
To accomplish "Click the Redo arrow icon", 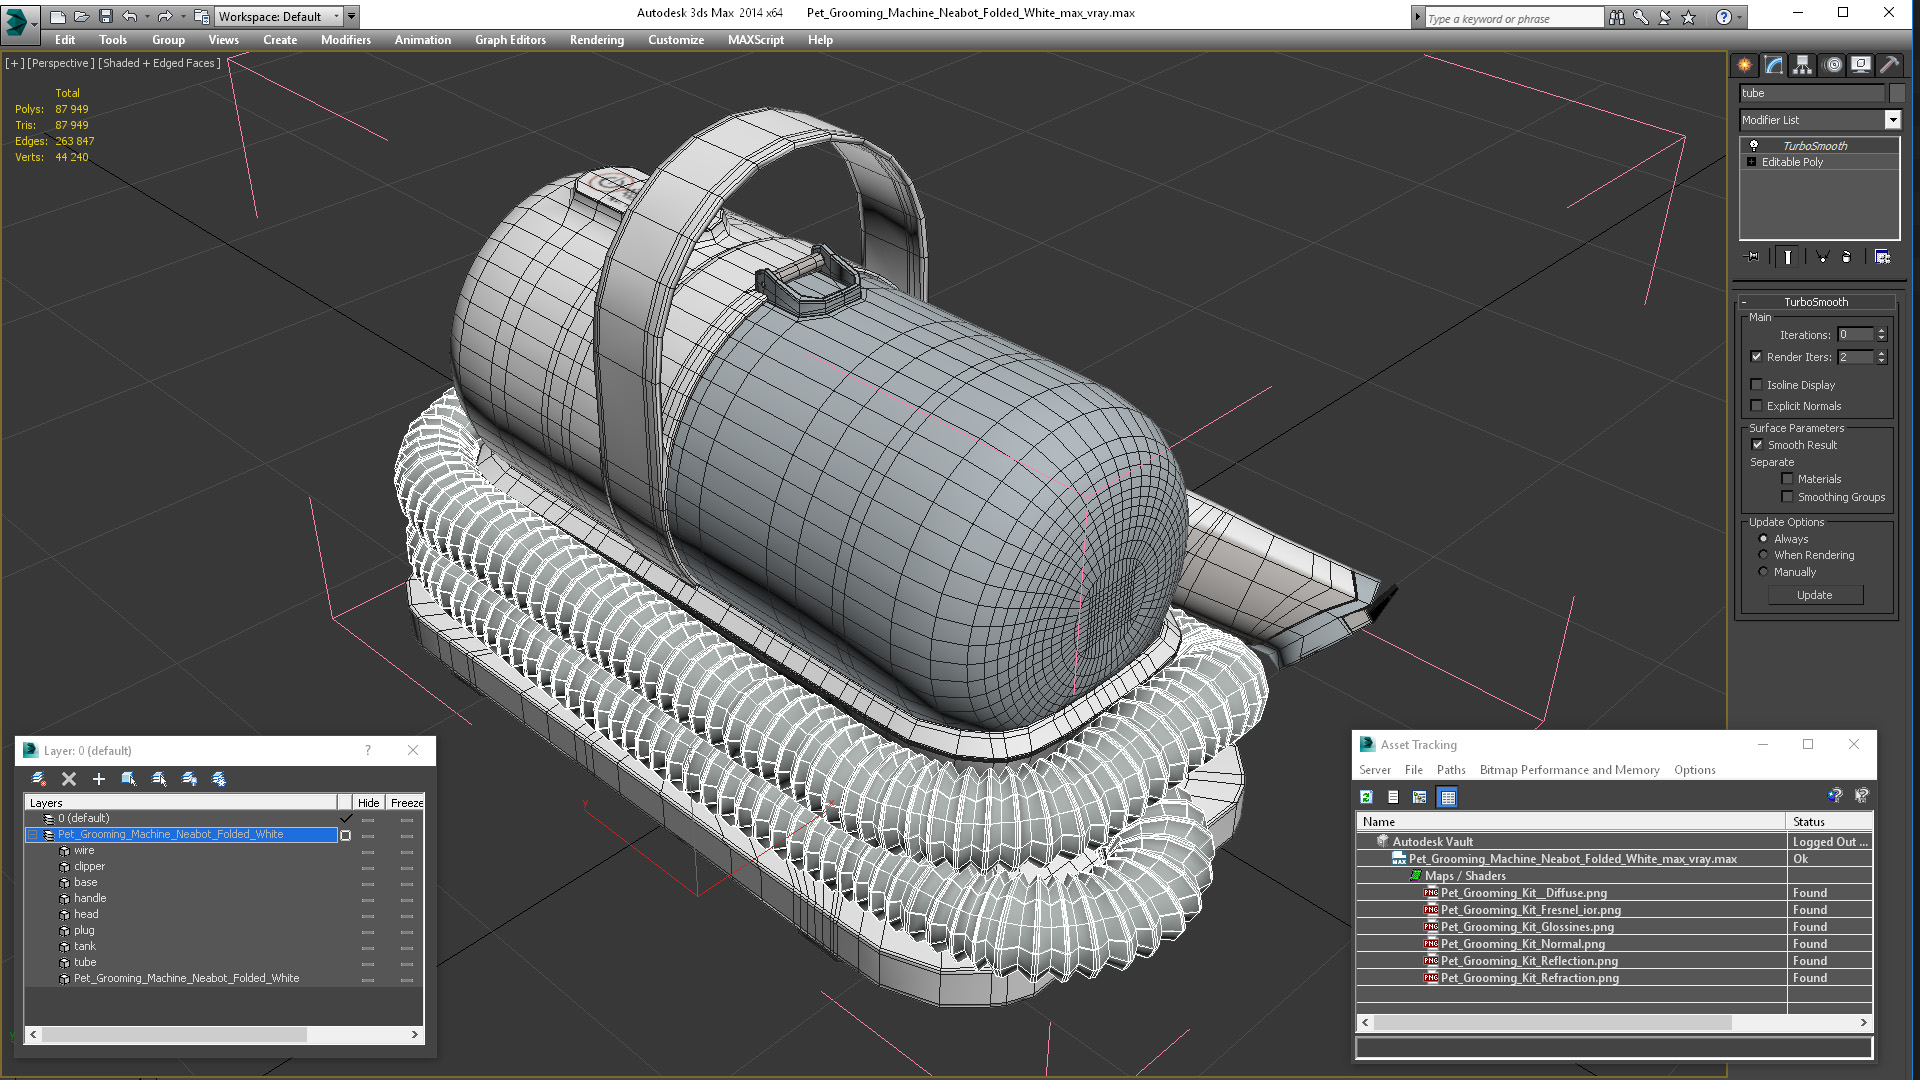I will tap(165, 17).
